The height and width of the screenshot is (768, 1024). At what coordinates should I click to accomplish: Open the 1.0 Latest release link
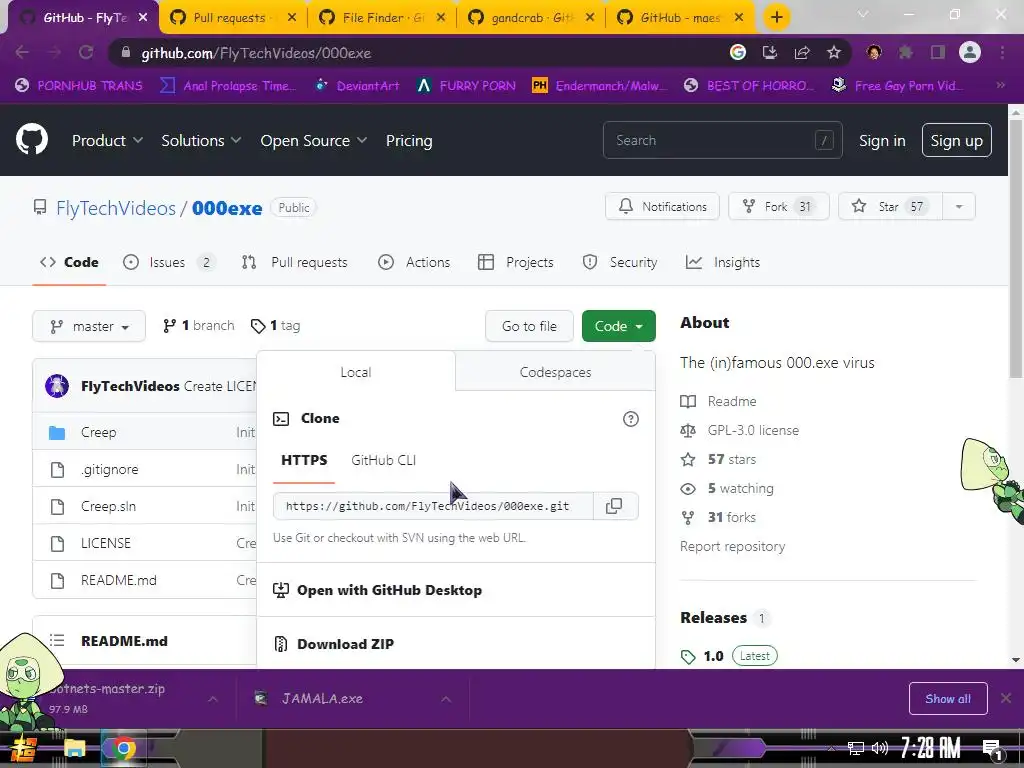(x=729, y=656)
